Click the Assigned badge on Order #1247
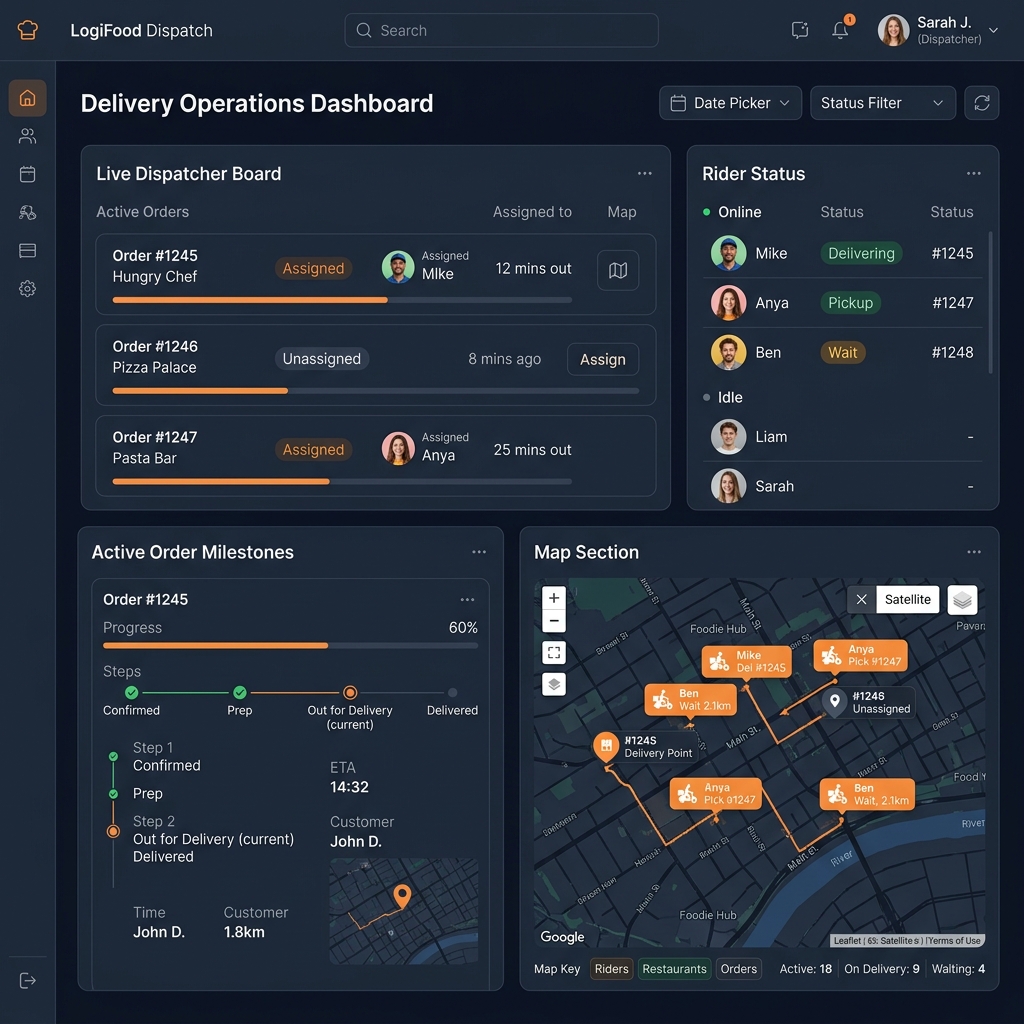This screenshot has height=1024, width=1024. pyautogui.click(x=313, y=450)
